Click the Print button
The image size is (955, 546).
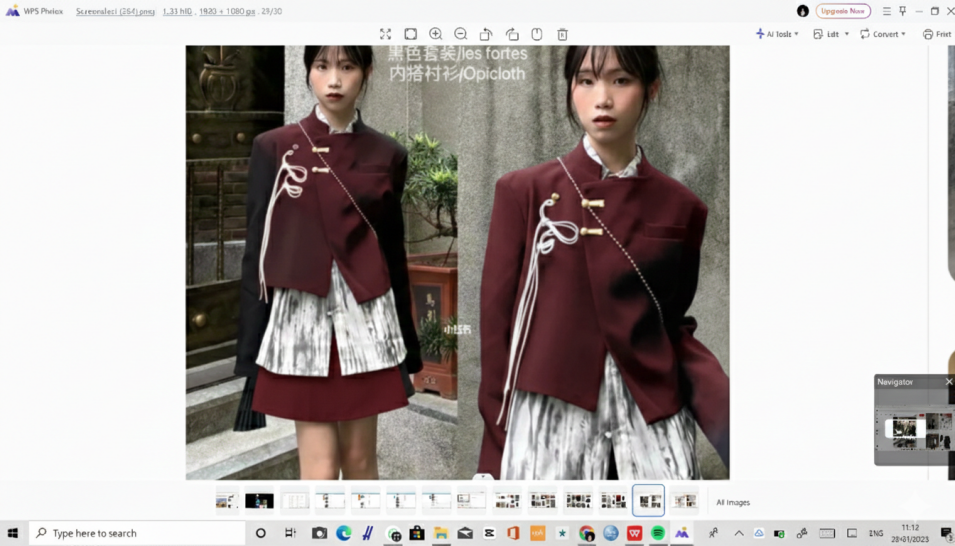pyautogui.click(x=937, y=34)
